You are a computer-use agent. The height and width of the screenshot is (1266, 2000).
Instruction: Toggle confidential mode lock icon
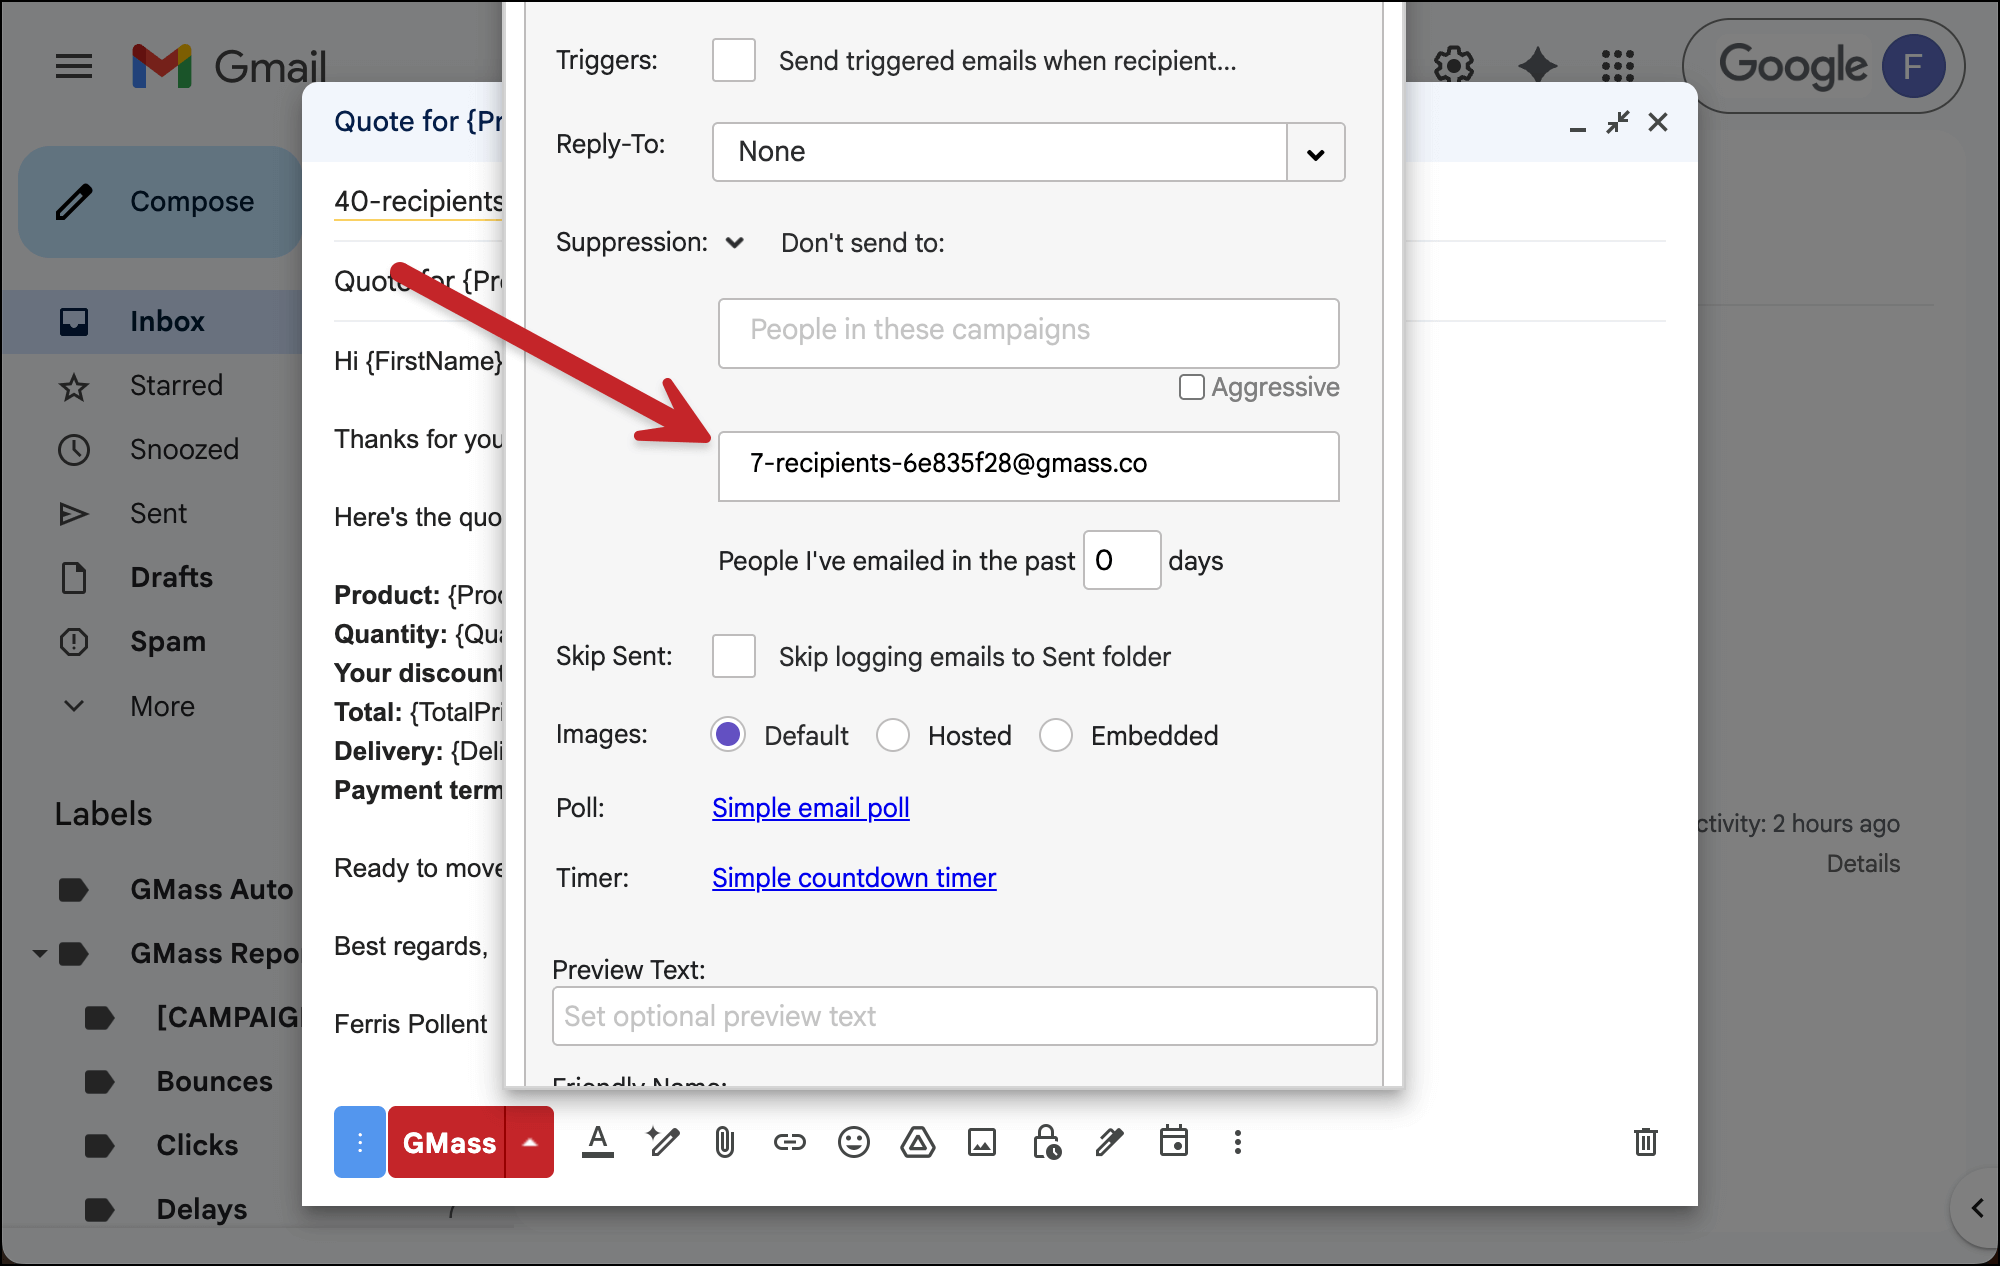coord(1046,1142)
